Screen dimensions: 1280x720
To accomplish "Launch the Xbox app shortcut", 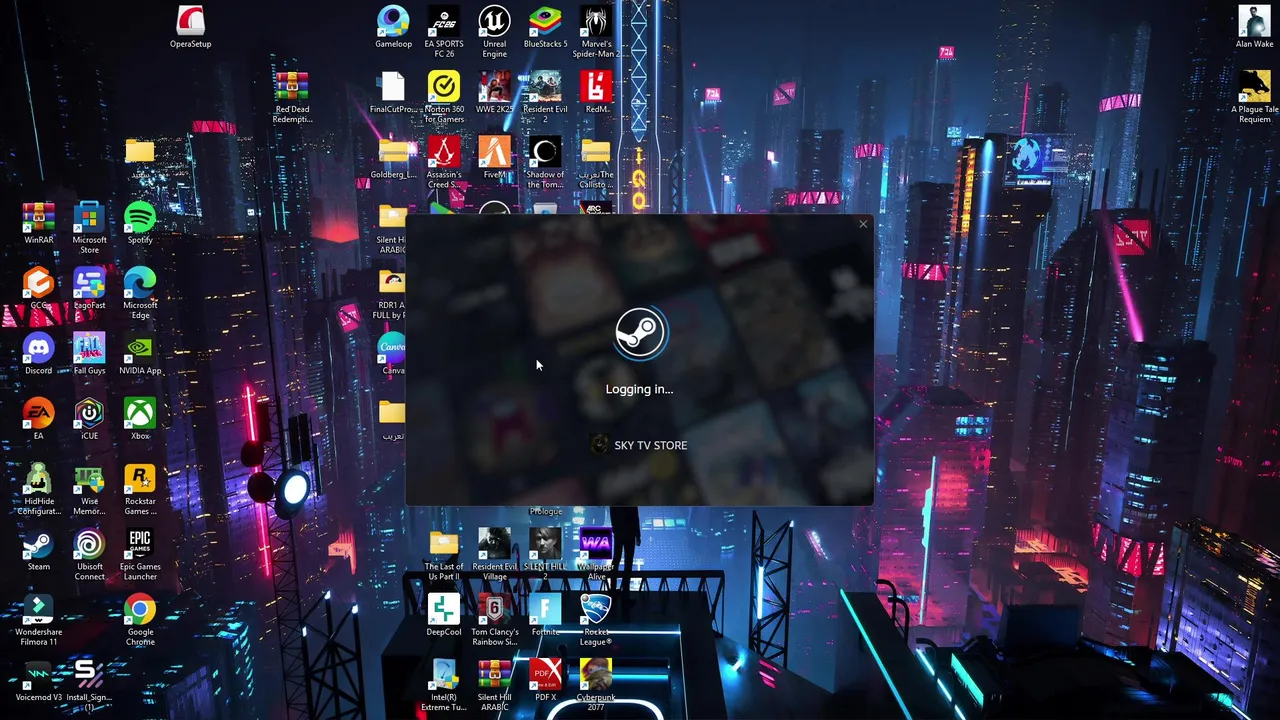I will coord(140,418).
